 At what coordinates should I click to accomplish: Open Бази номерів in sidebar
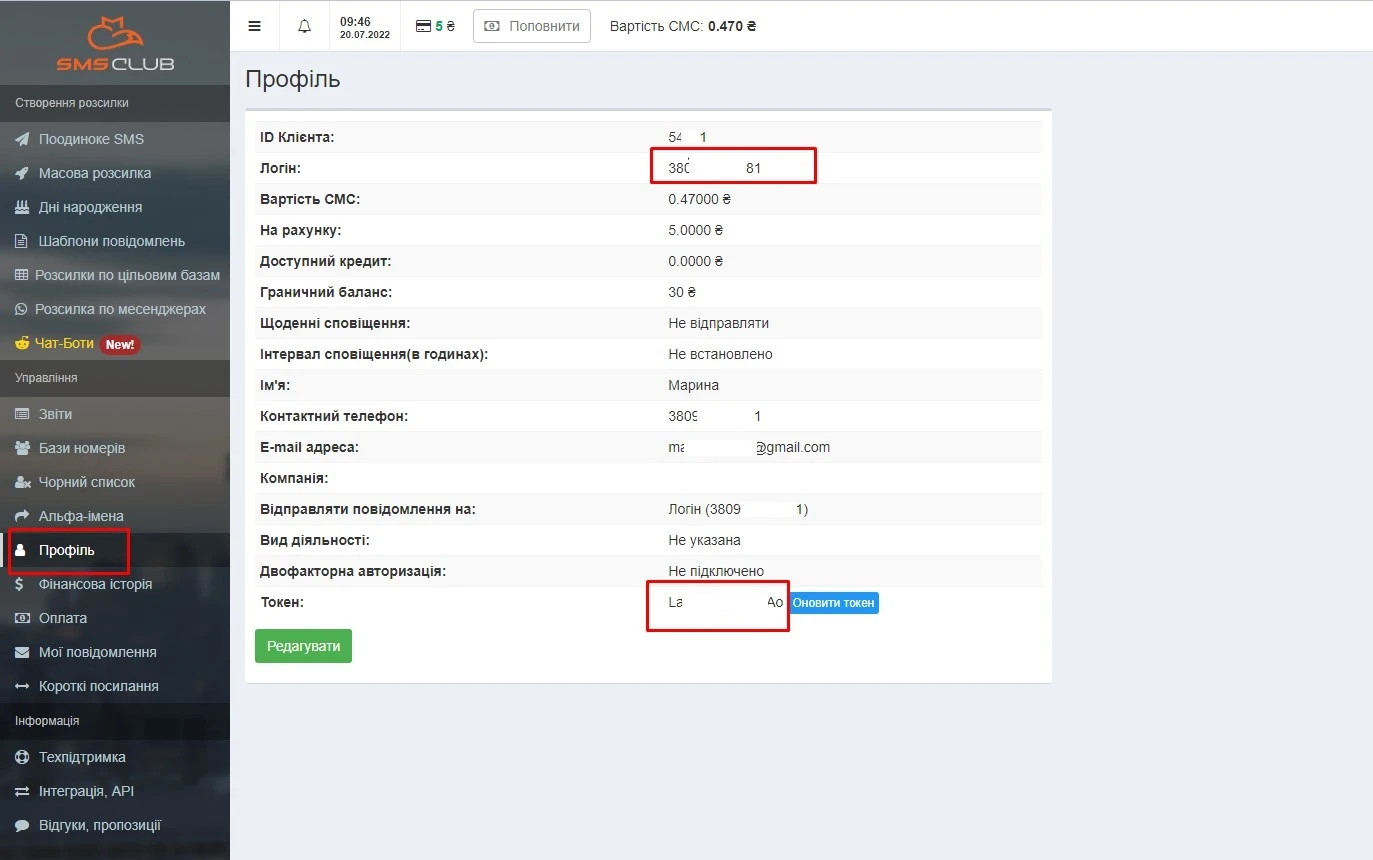(81, 448)
